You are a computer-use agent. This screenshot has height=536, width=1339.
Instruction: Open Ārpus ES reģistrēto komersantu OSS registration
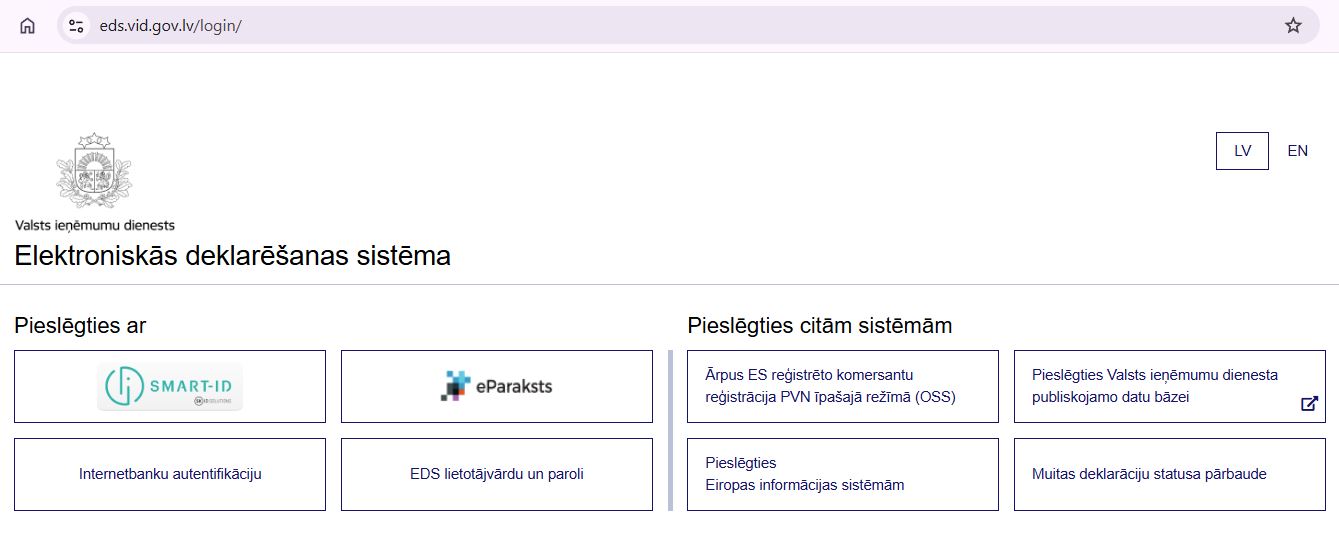pos(842,386)
